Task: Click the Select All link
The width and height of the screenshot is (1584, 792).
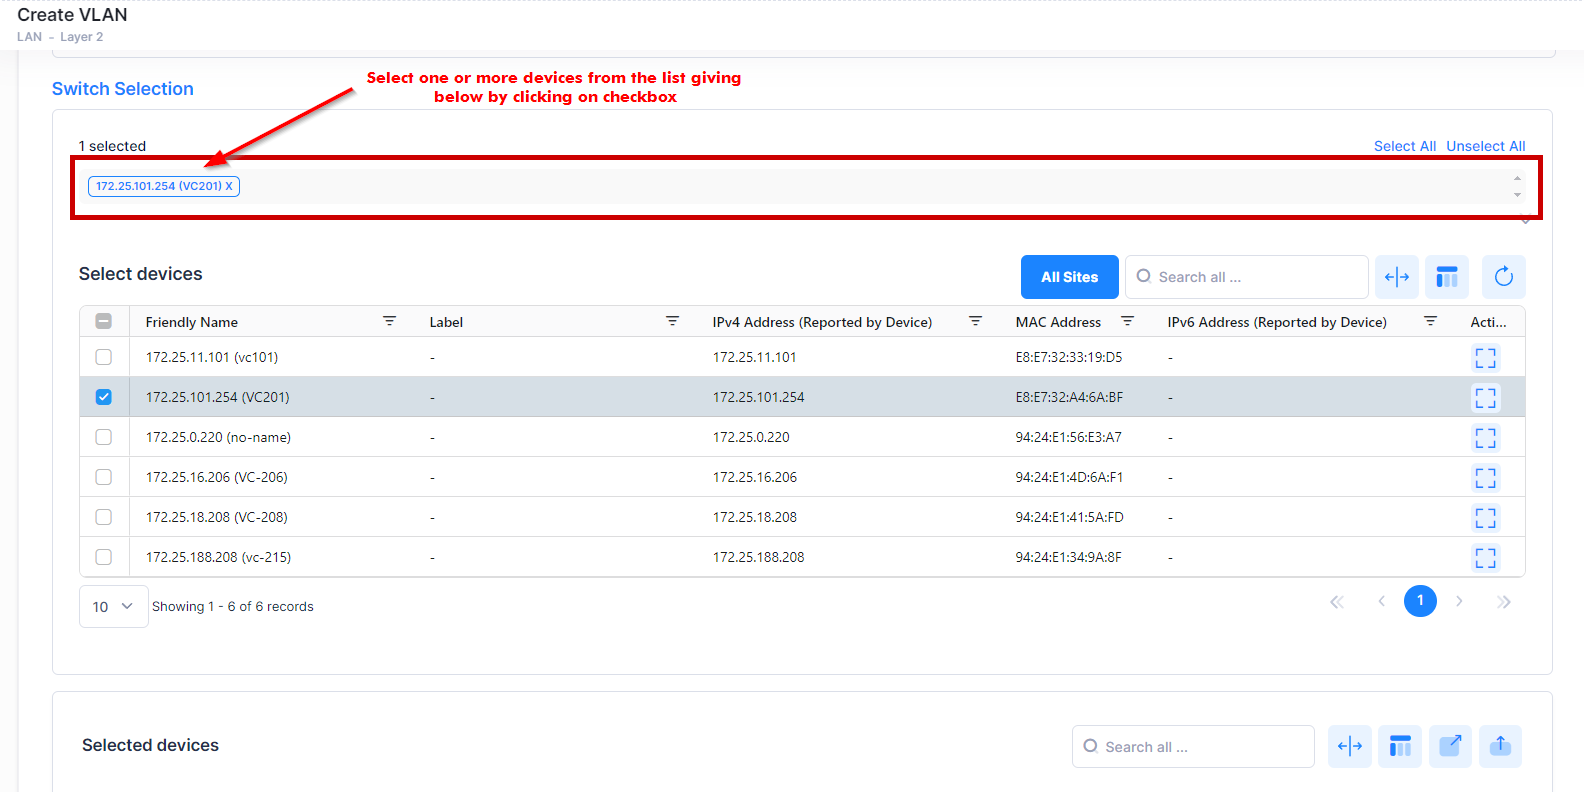Action: [1404, 146]
